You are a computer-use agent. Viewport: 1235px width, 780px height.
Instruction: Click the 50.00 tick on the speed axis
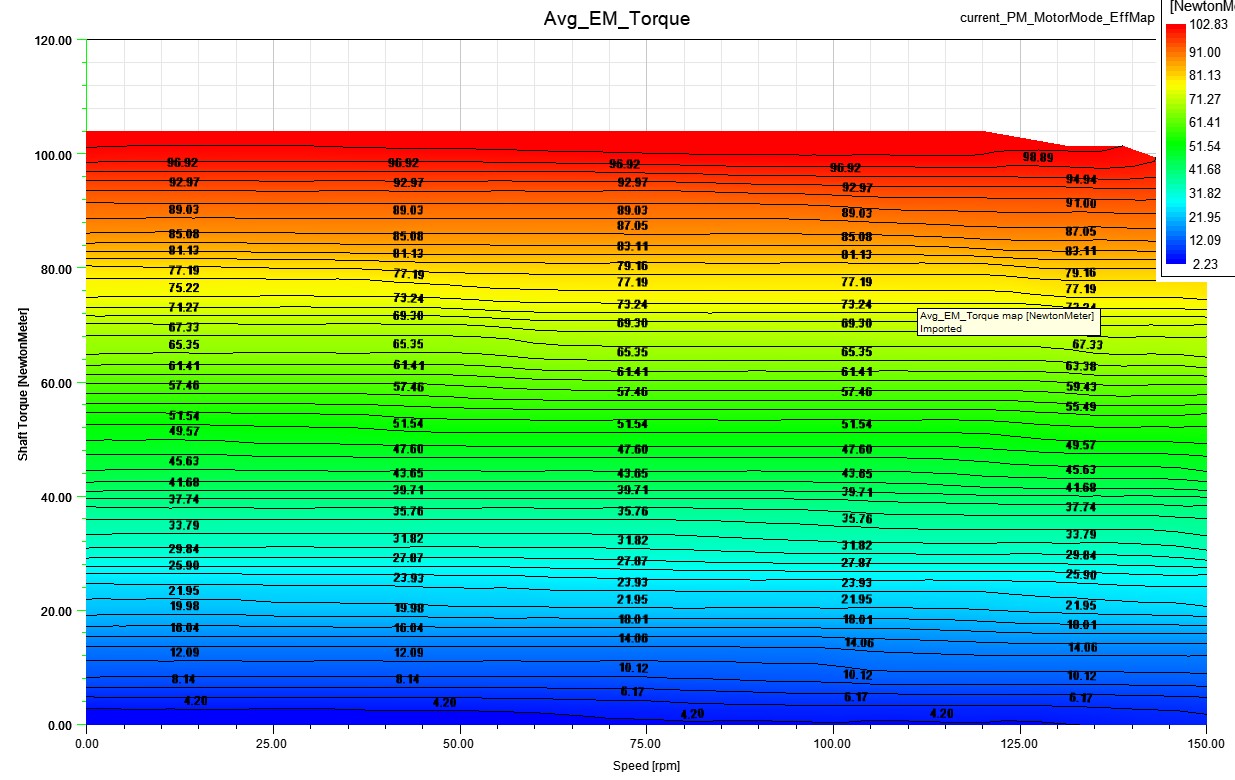pyautogui.click(x=460, y=744)
